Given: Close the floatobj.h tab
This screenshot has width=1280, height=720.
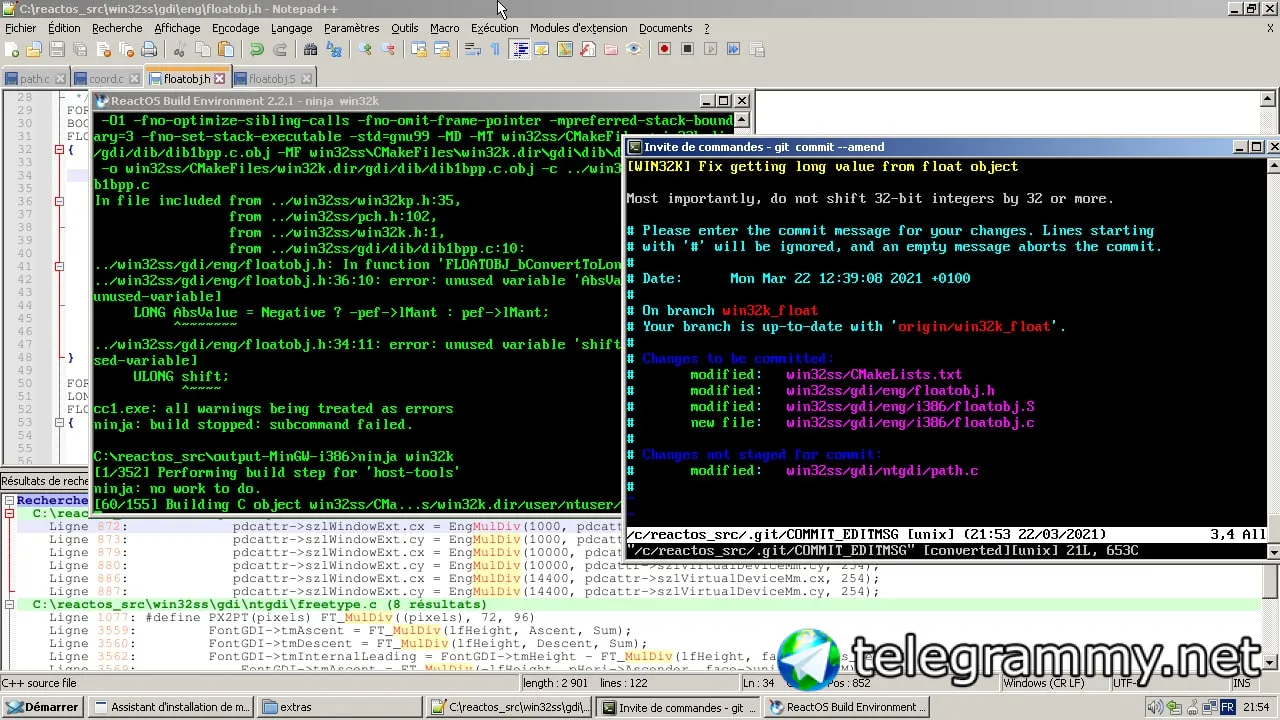Looking at the screenshot, I should [x=220, y=79].
